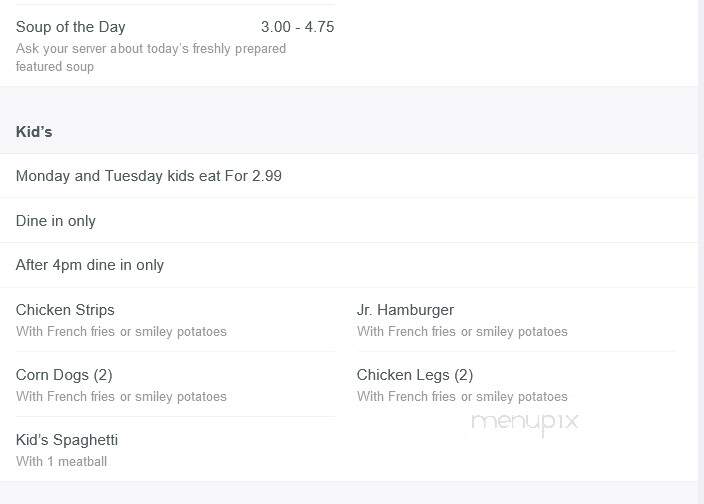Image resolution: width=704 pixels, height=504 pixels.
Task: Select the Chicken Strips menu item
Action: (65, 310)
